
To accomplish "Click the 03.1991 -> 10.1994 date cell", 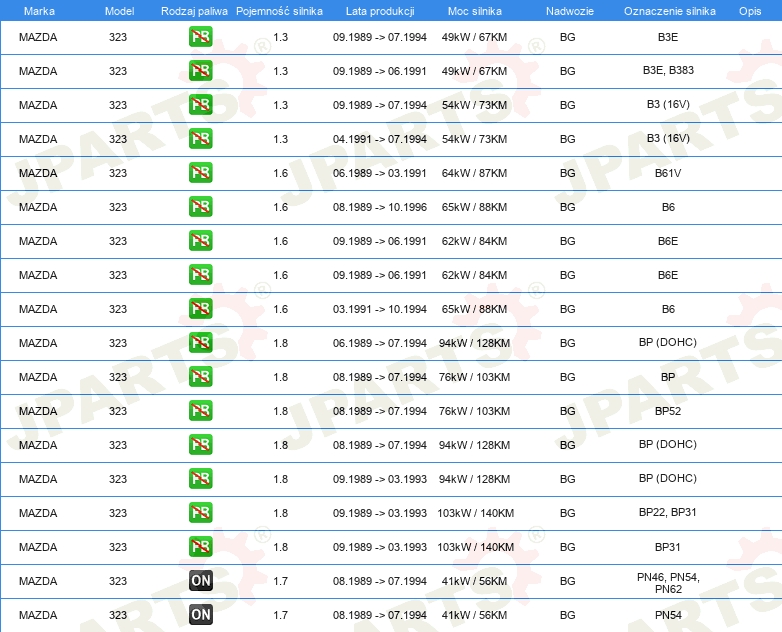I will [380, 309].
